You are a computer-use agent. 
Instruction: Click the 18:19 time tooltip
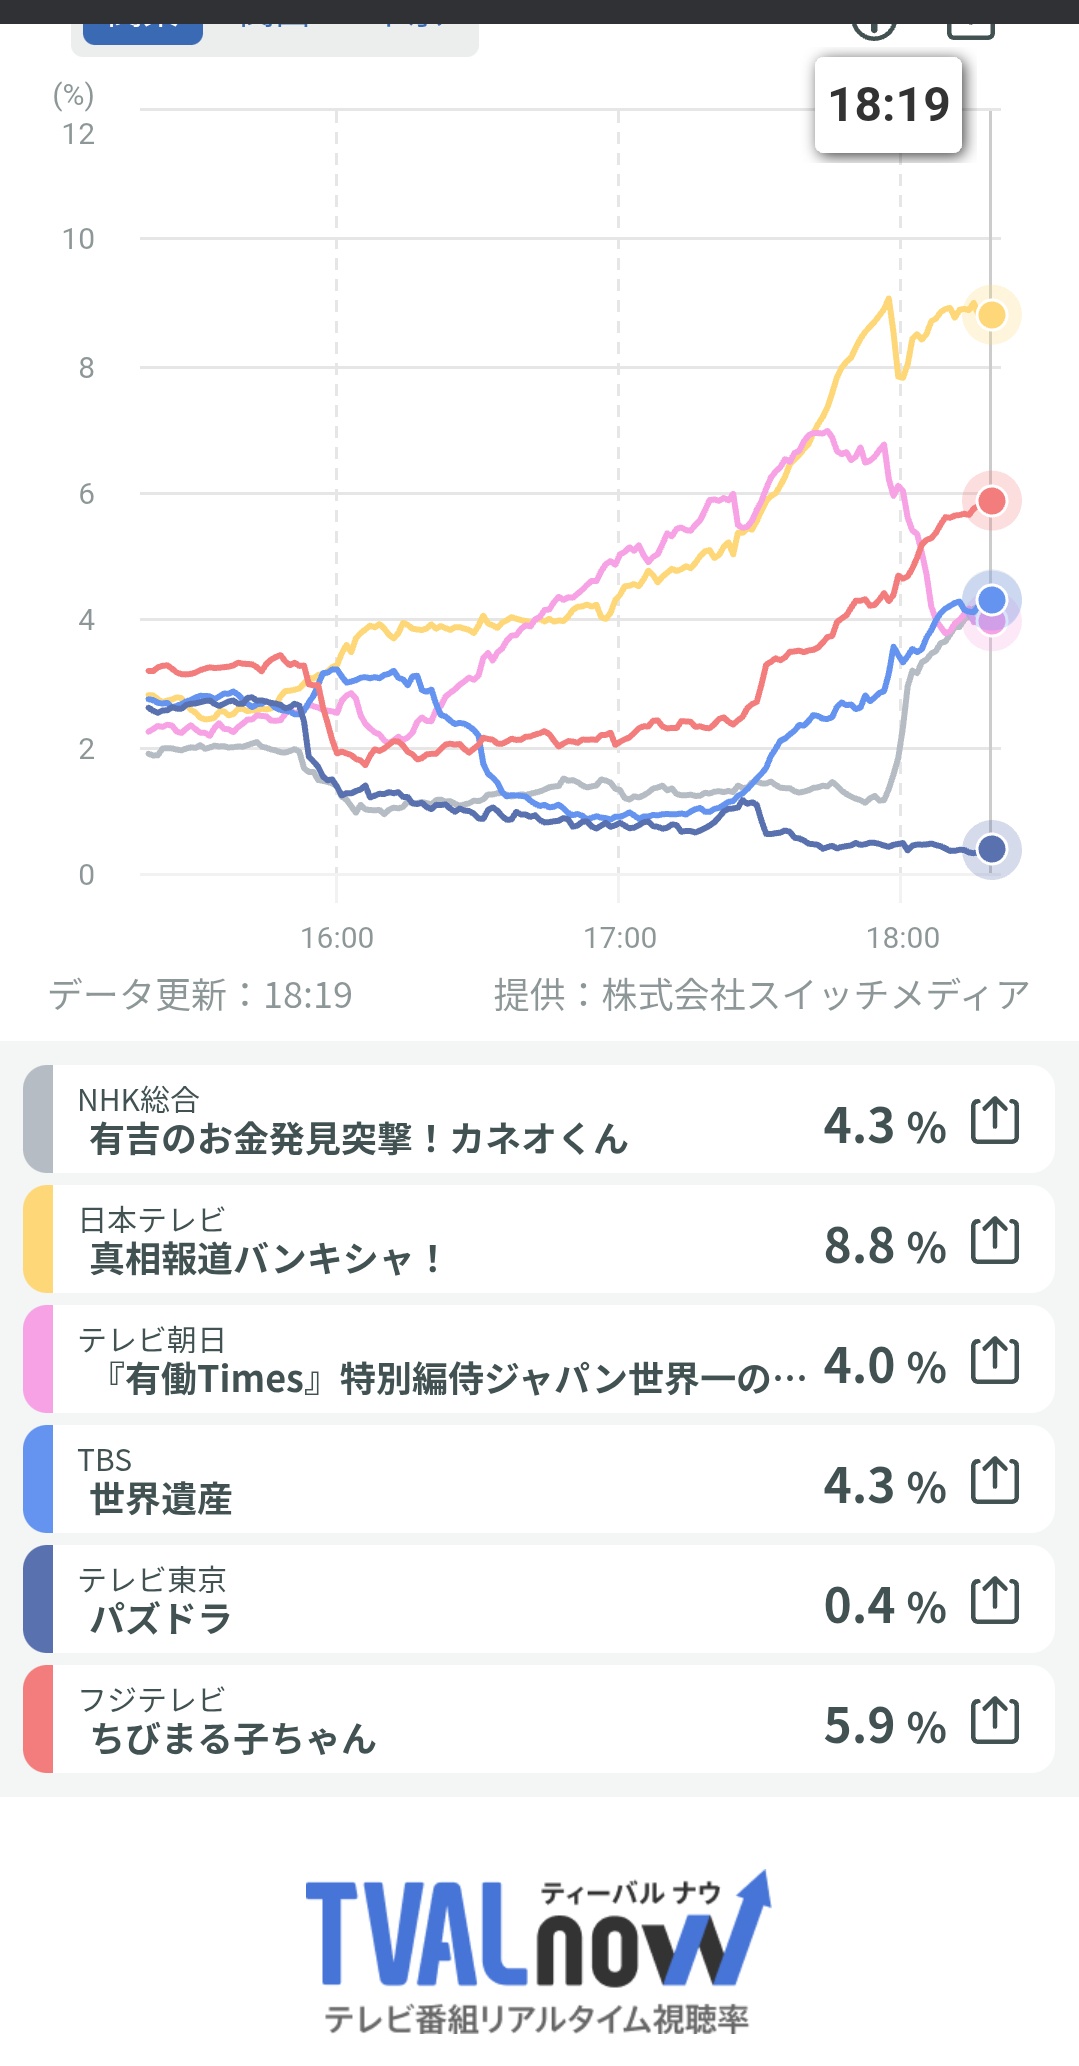point(888,104)
